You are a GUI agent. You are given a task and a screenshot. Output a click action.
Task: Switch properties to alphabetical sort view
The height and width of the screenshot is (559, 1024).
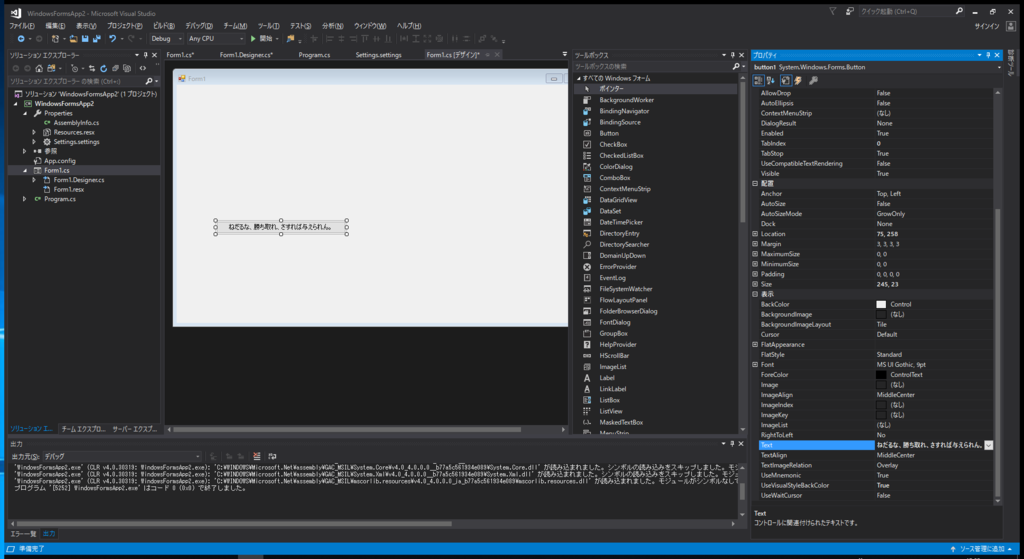(x=771, y=80)
